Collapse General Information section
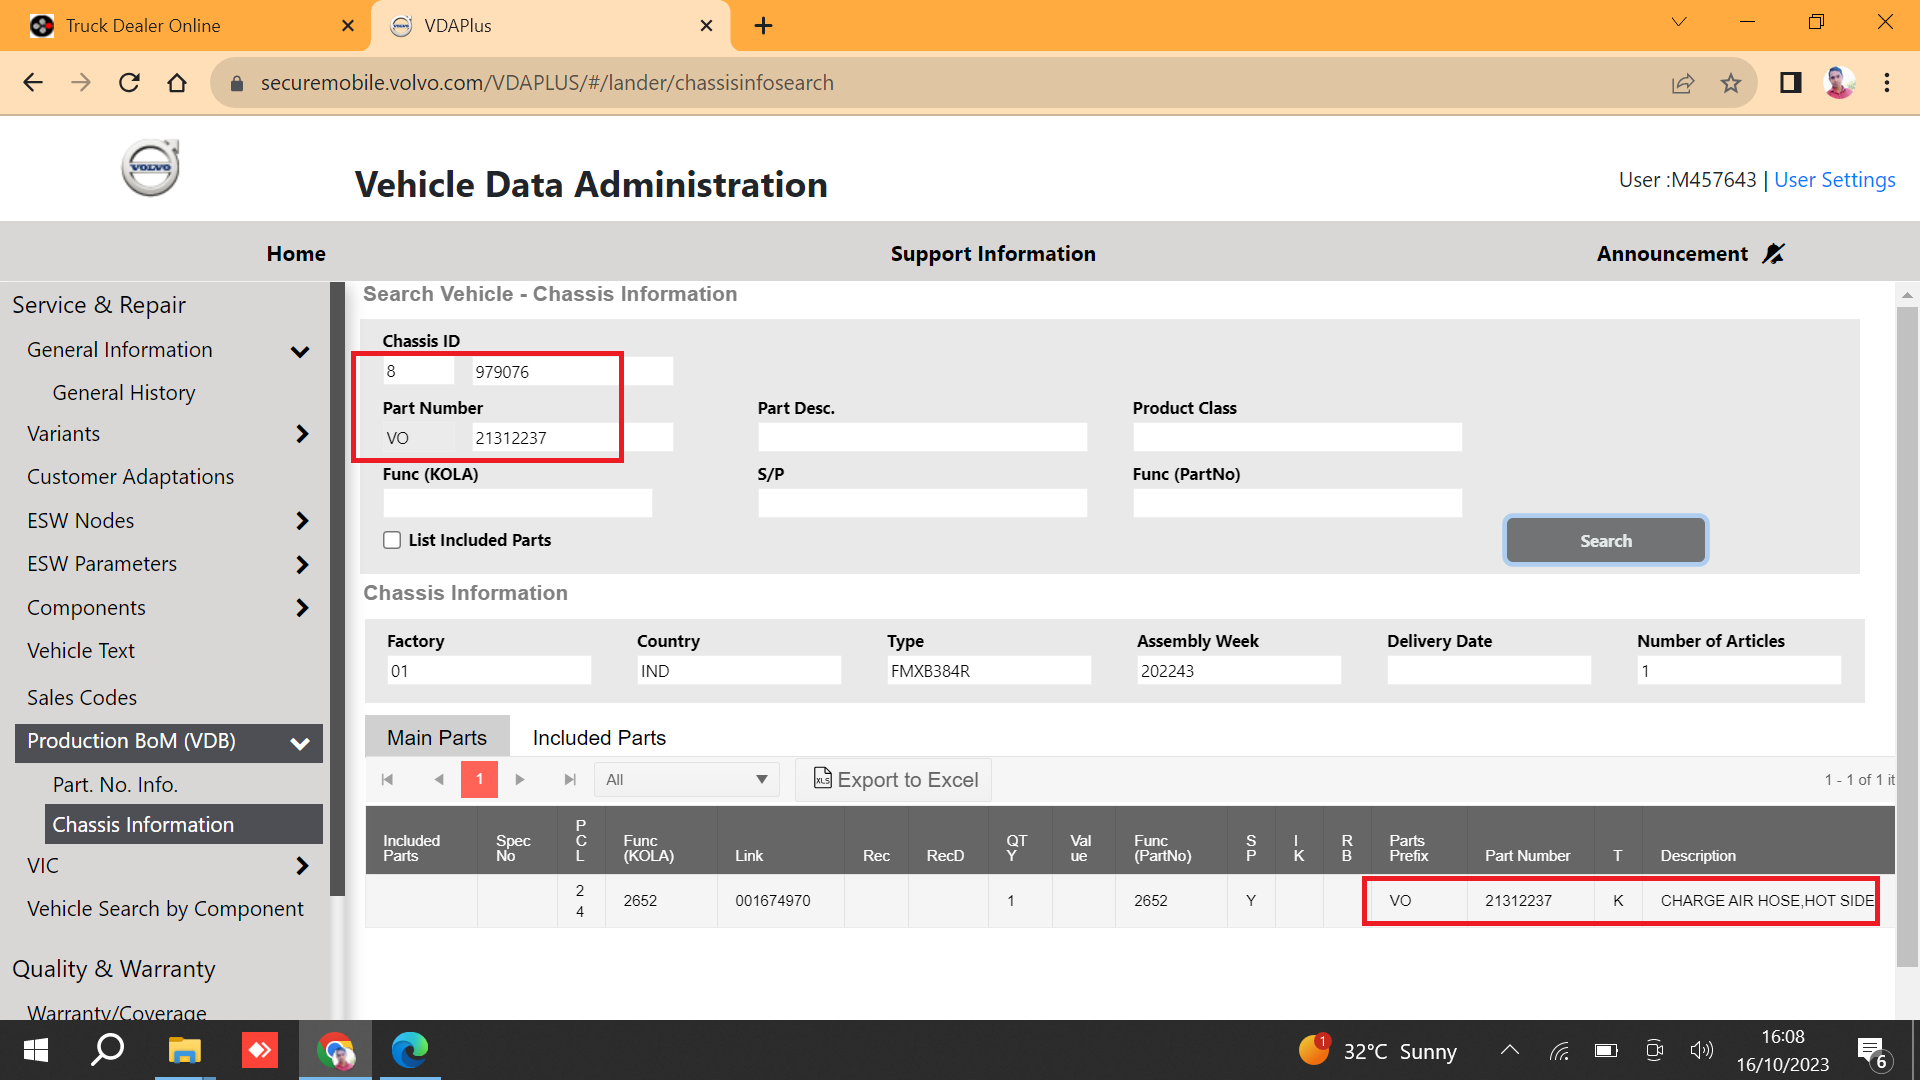This screenshot has height=1080, width=1920. click(x=300, y=351)
